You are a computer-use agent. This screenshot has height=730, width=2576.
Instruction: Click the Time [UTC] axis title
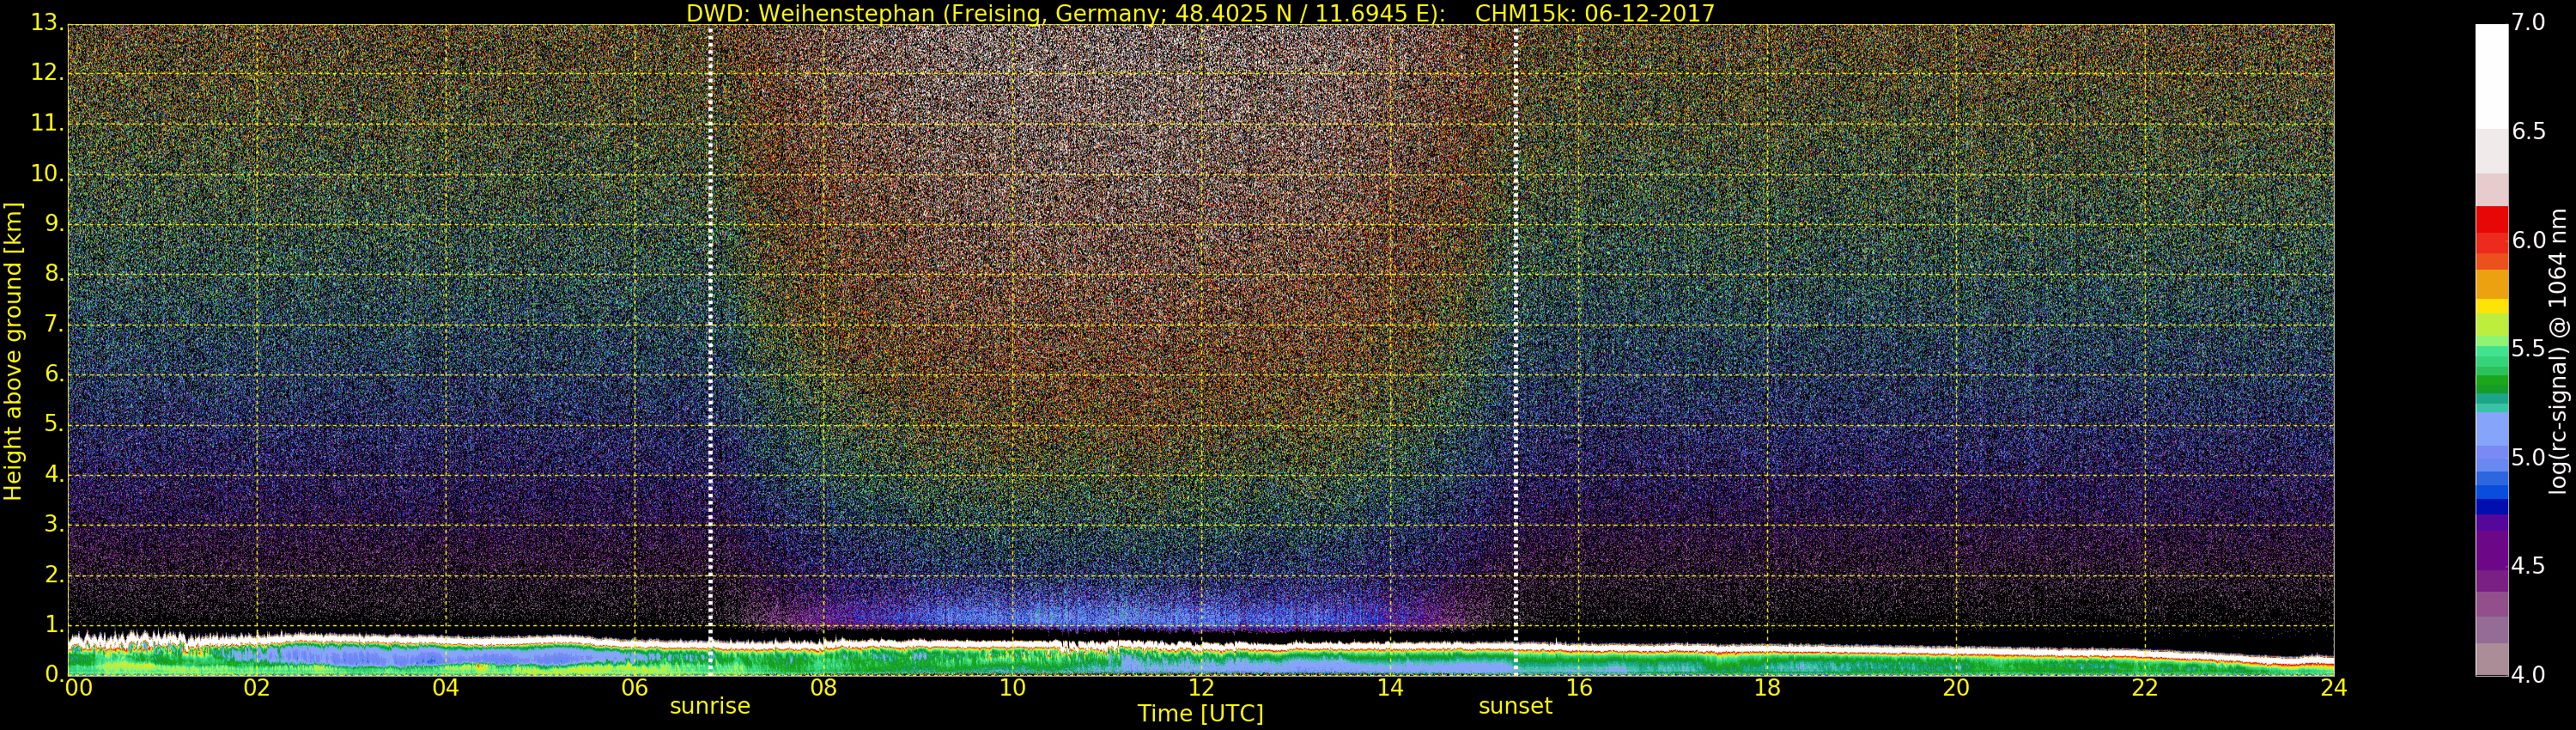(1200, 714)
